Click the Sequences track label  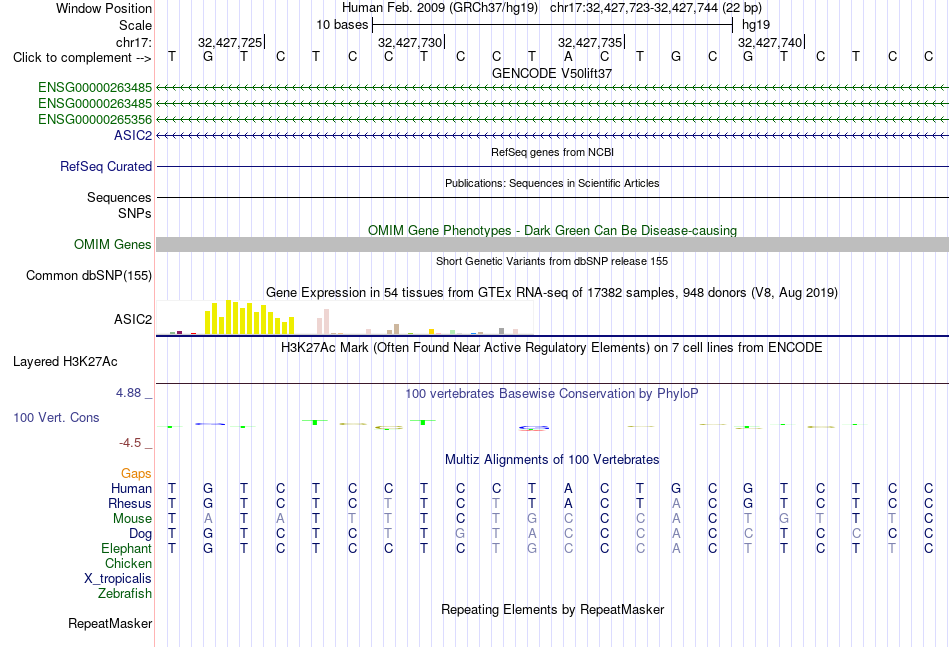119,197
